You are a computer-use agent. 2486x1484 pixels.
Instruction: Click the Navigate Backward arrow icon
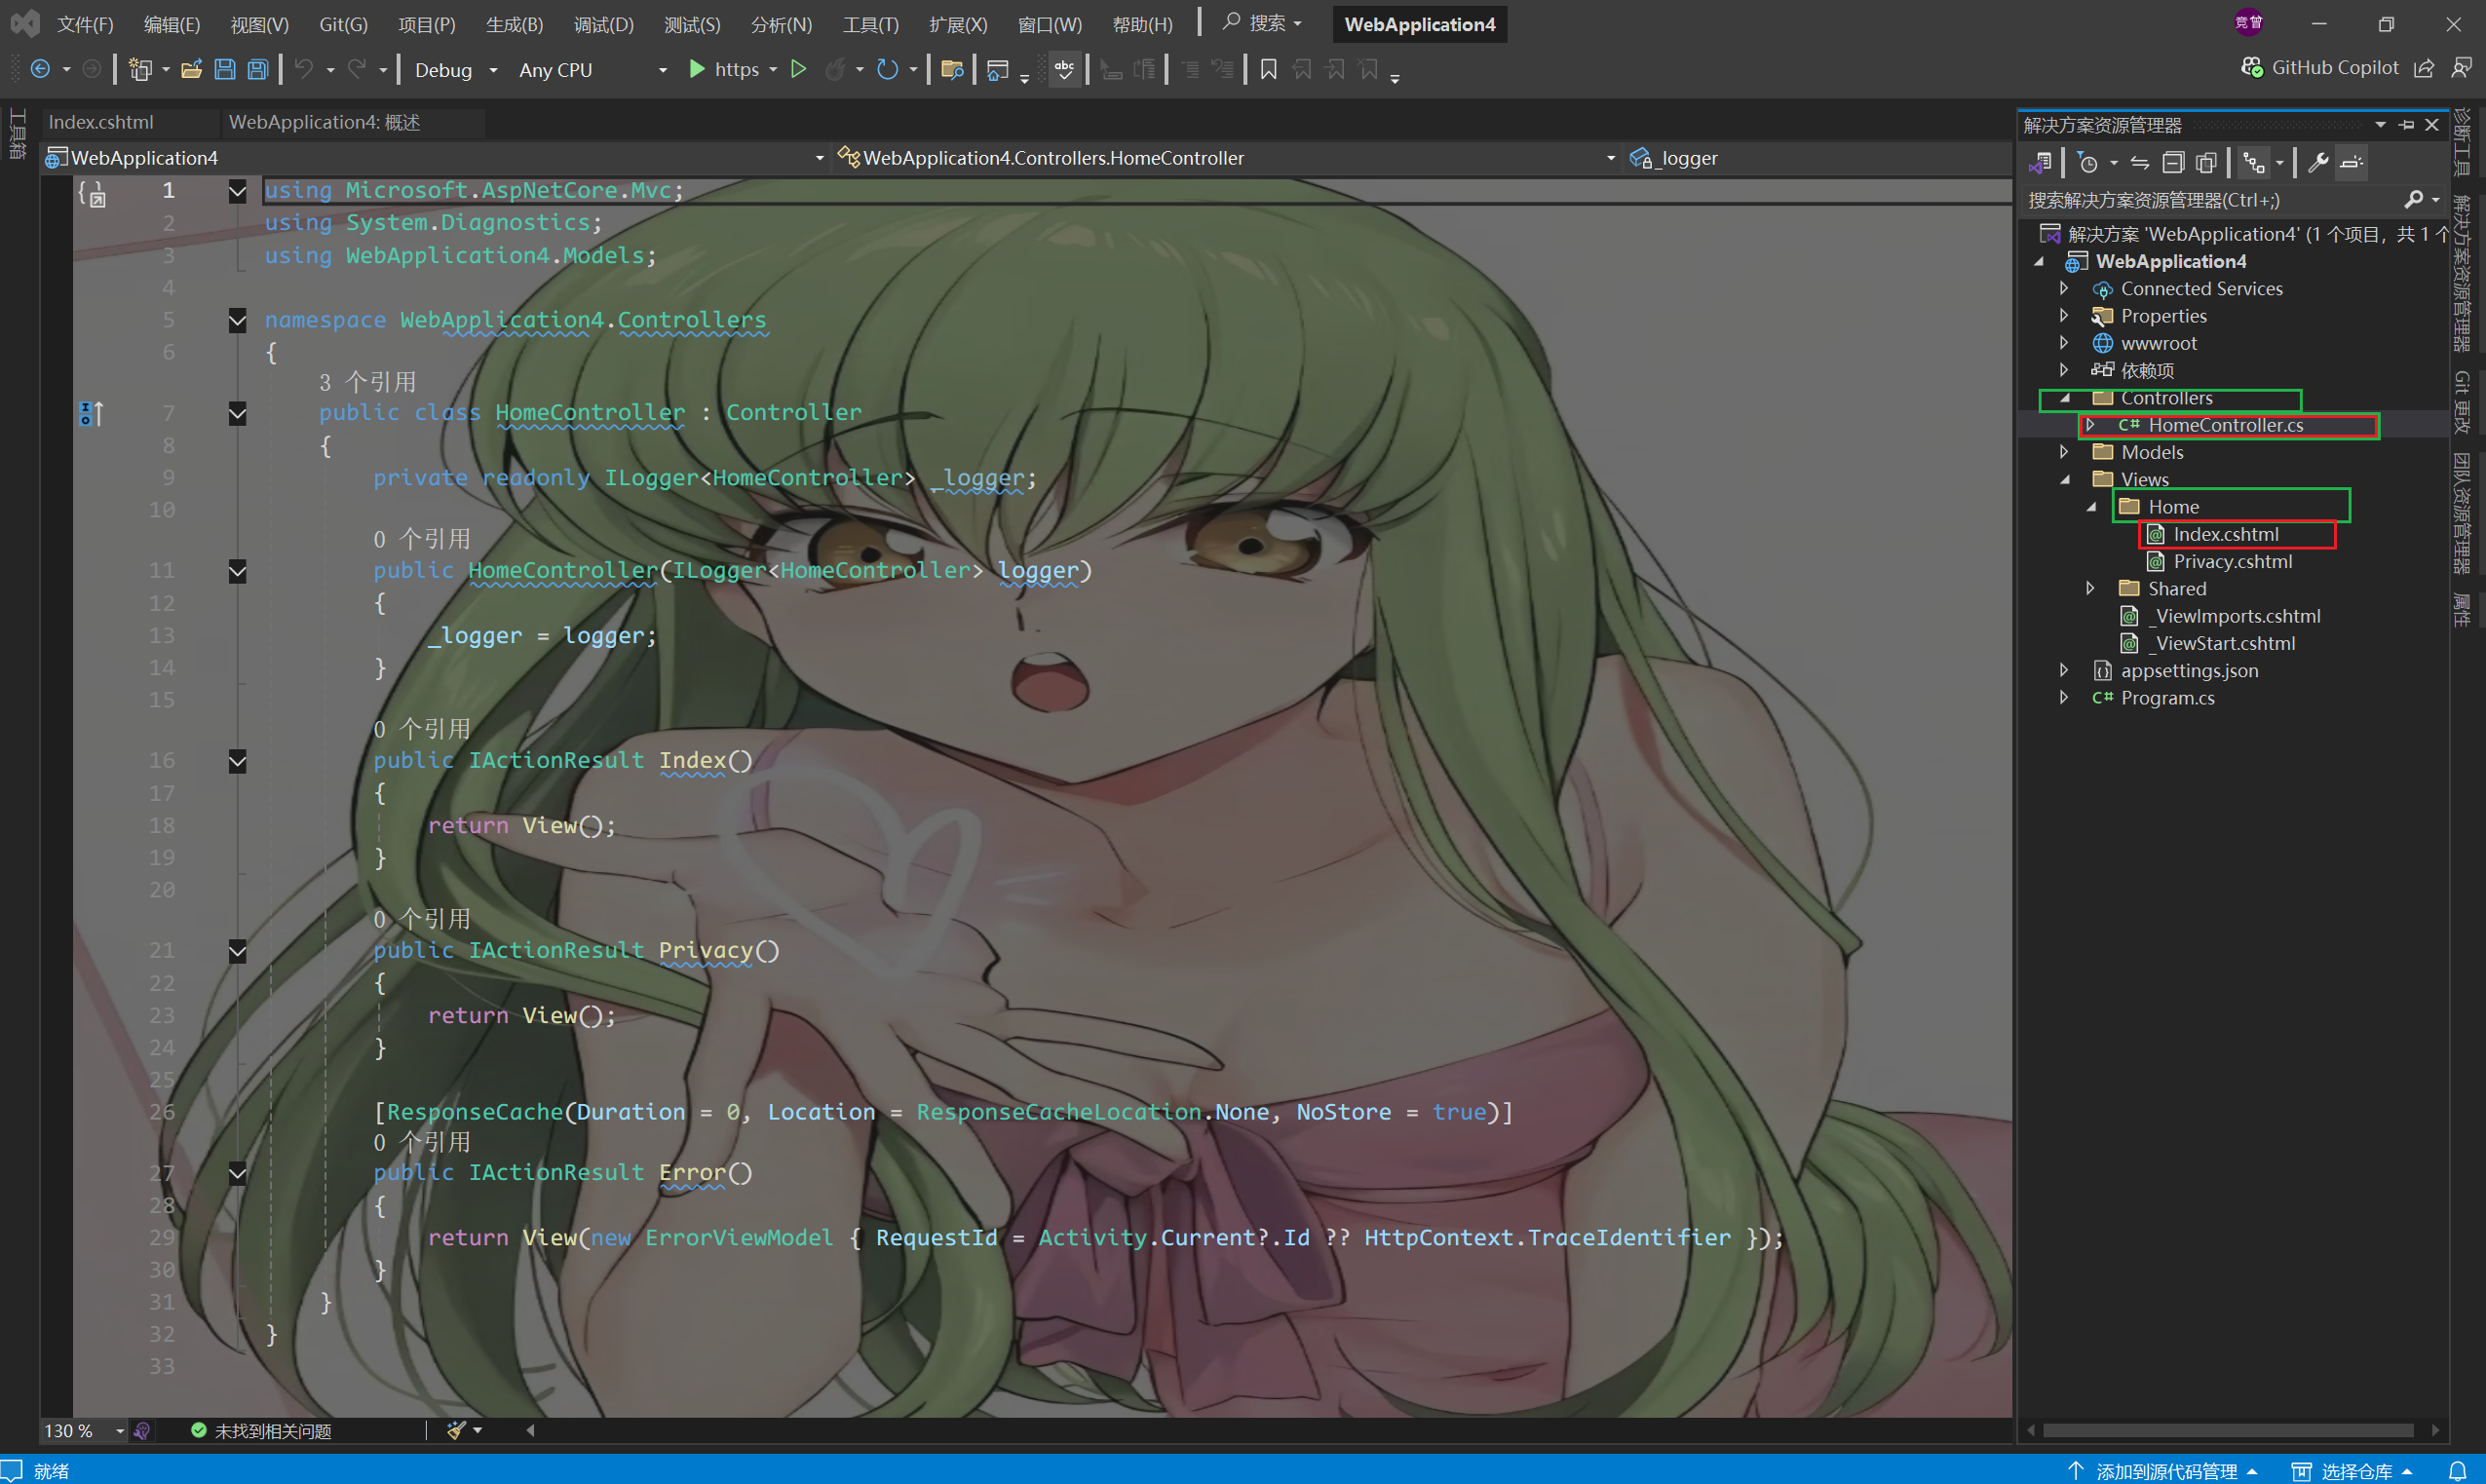tap(40, 69)
